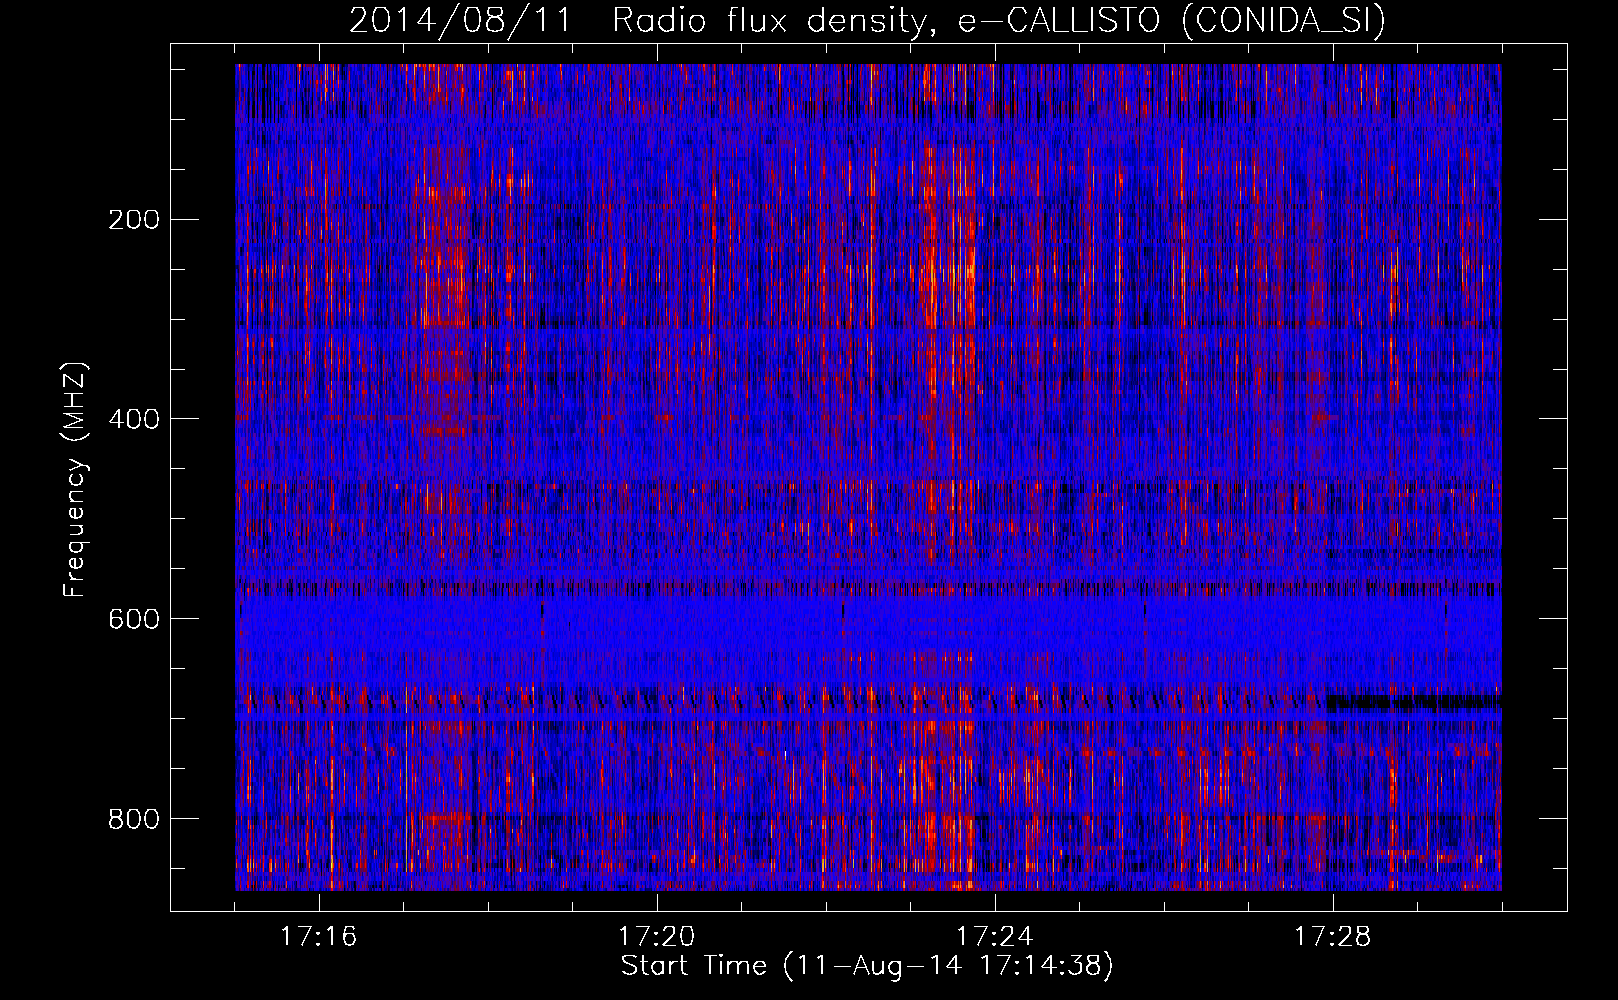Click the 'Start Time' axis label
The image size is (1618, 1000).
[867, 965]
